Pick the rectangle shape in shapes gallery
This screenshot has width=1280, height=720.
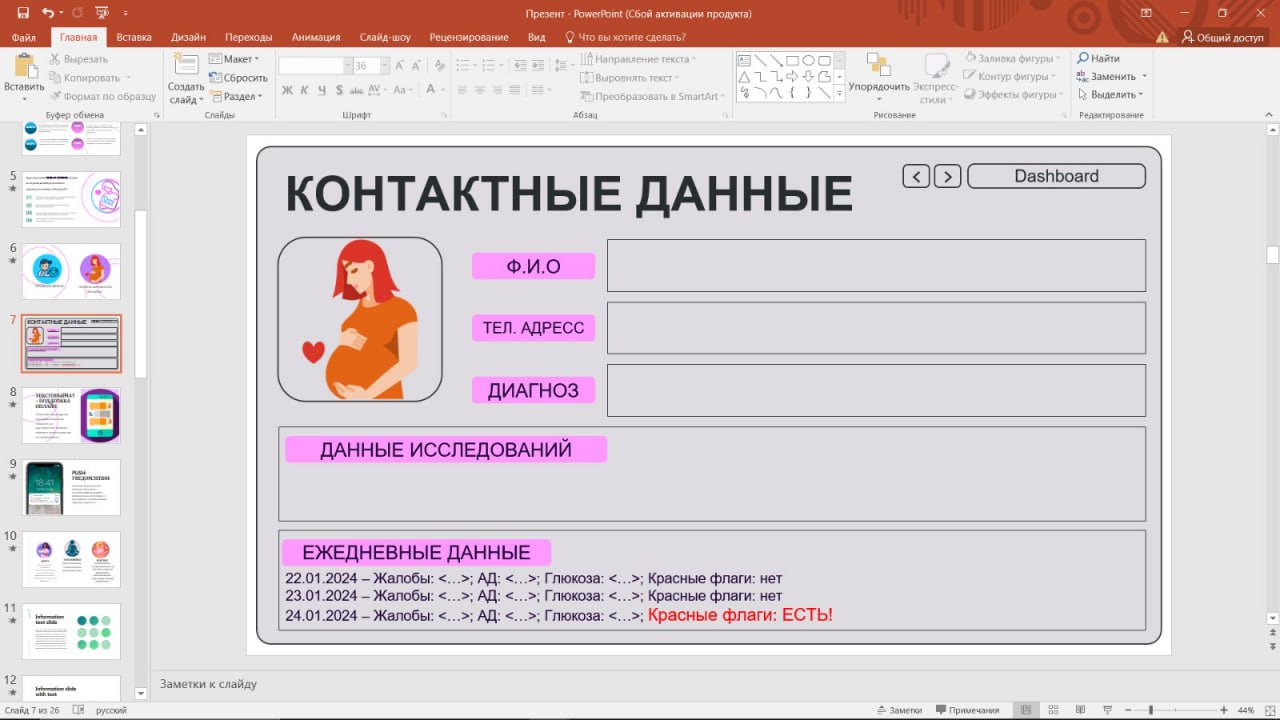792,60
